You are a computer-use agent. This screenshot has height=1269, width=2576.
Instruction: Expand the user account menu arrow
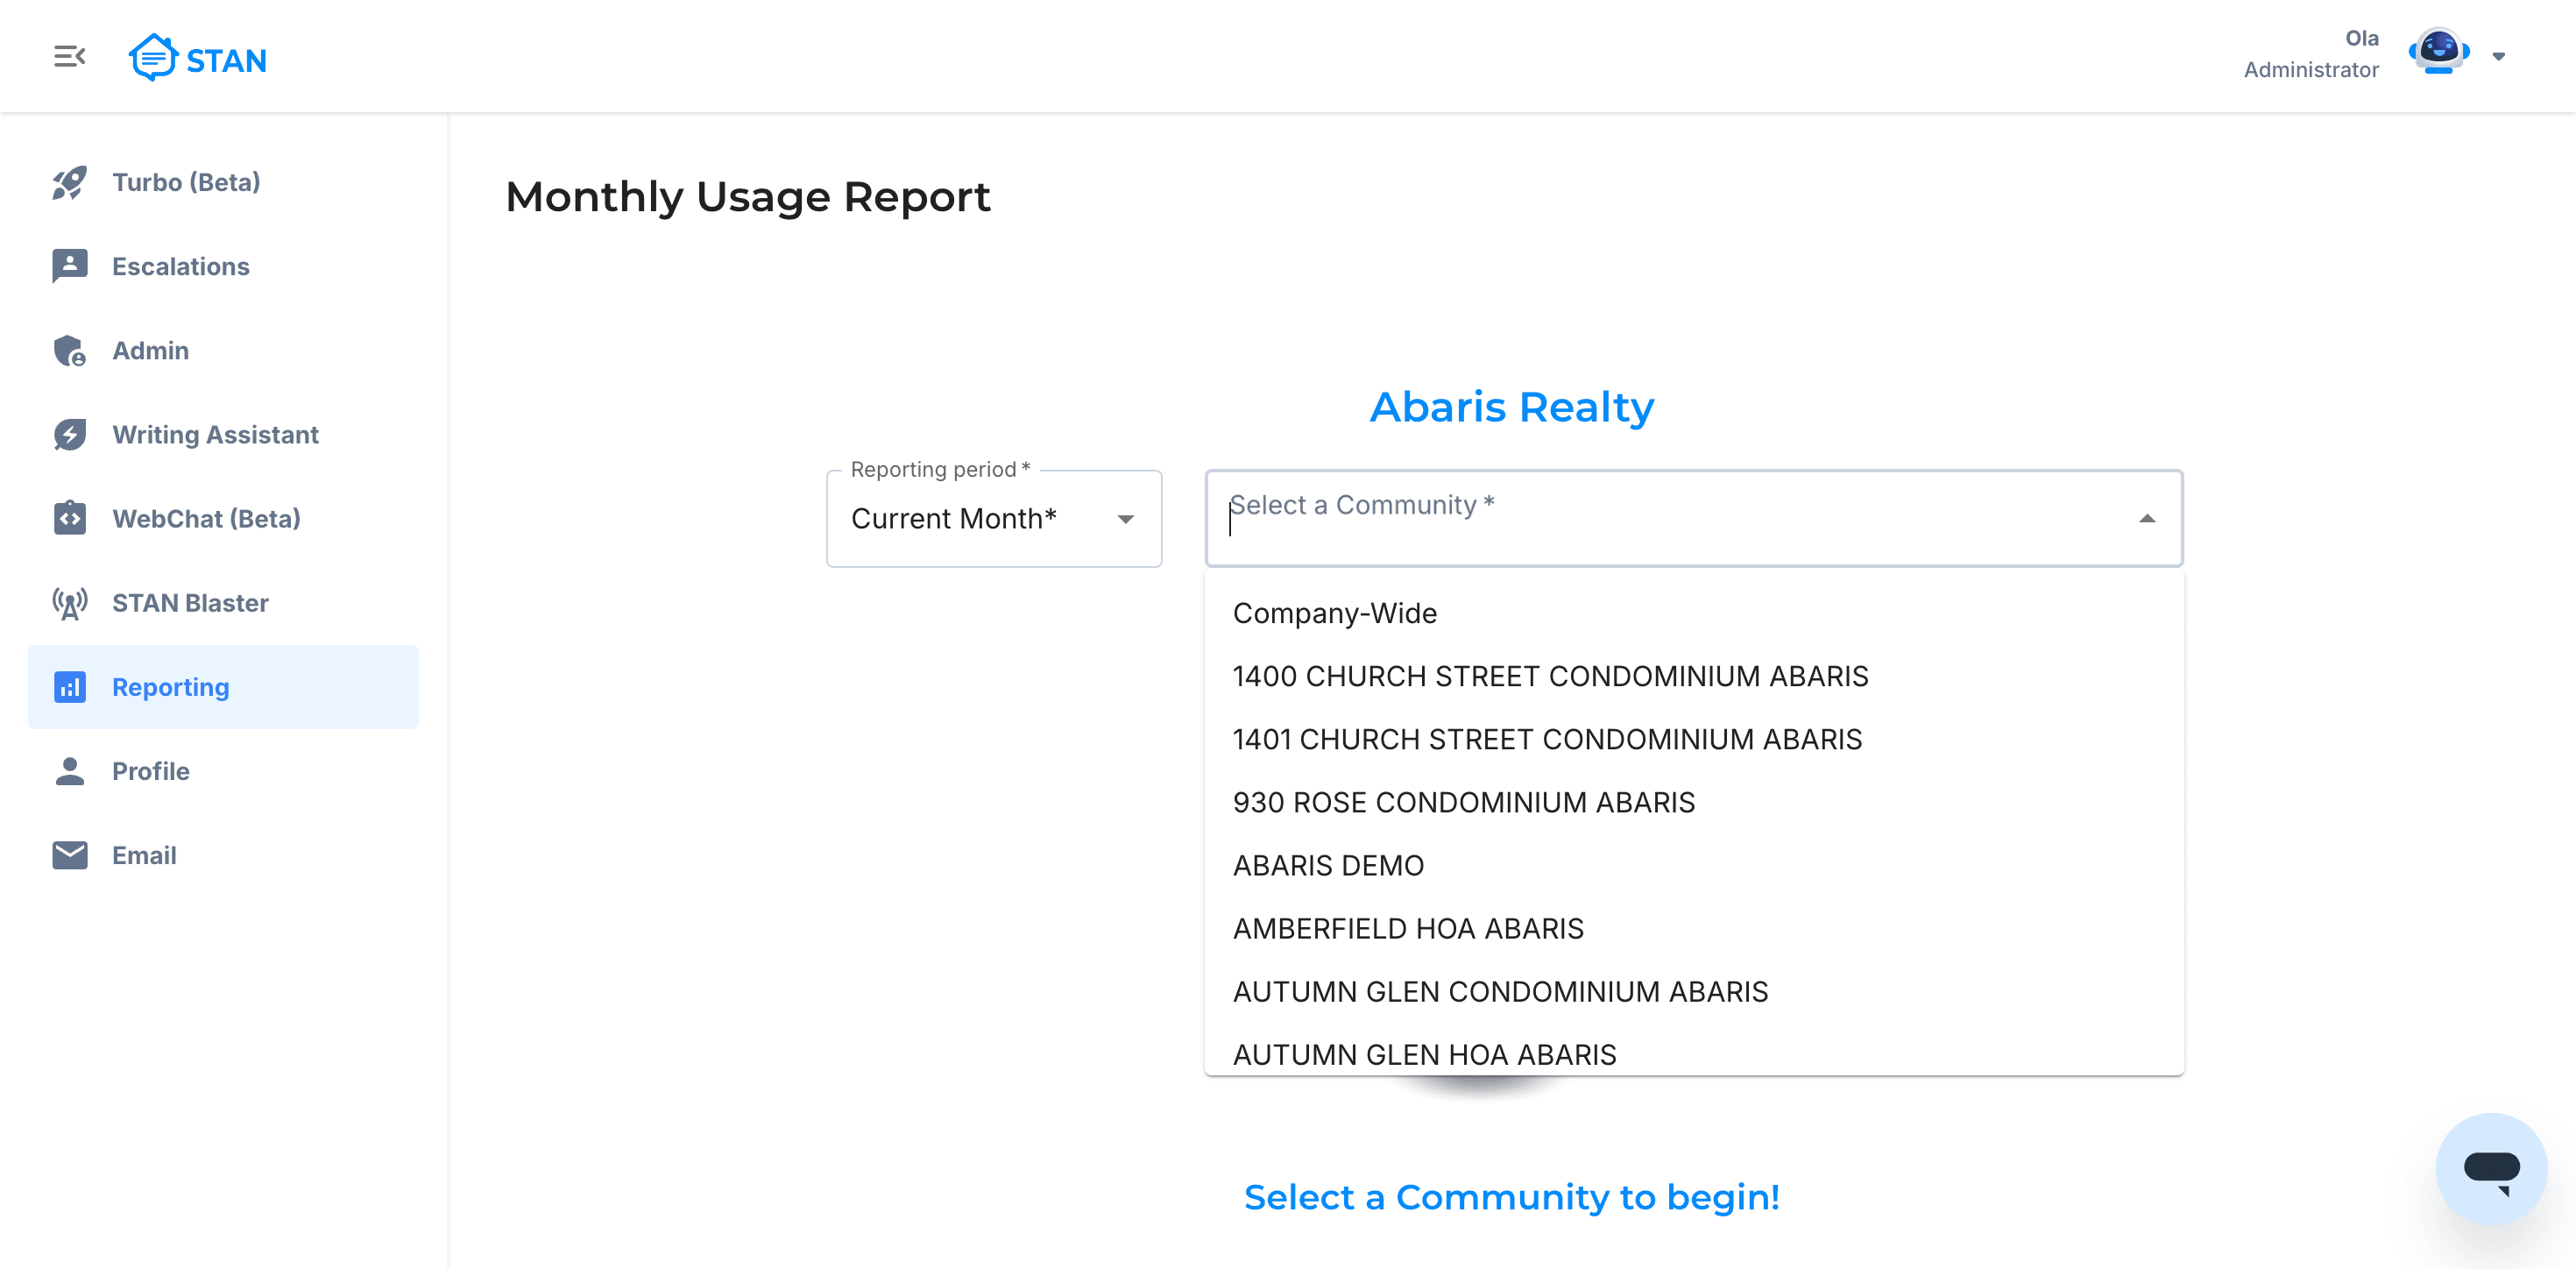(x=2498, y=57)
